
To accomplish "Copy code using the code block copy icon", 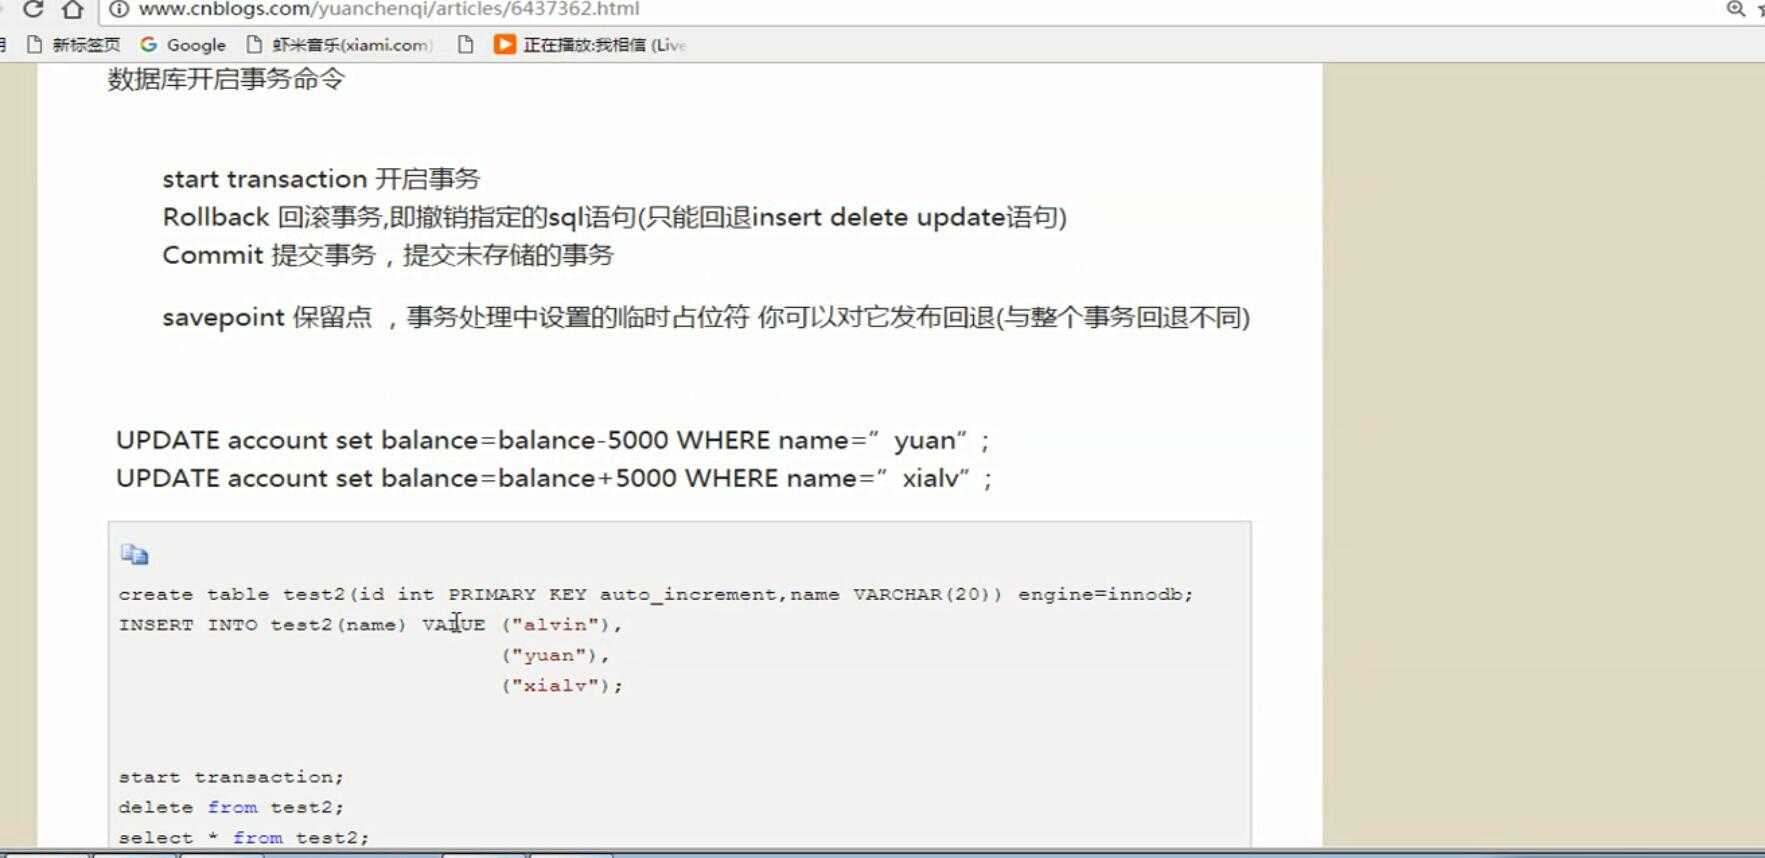I will point(134,554).
